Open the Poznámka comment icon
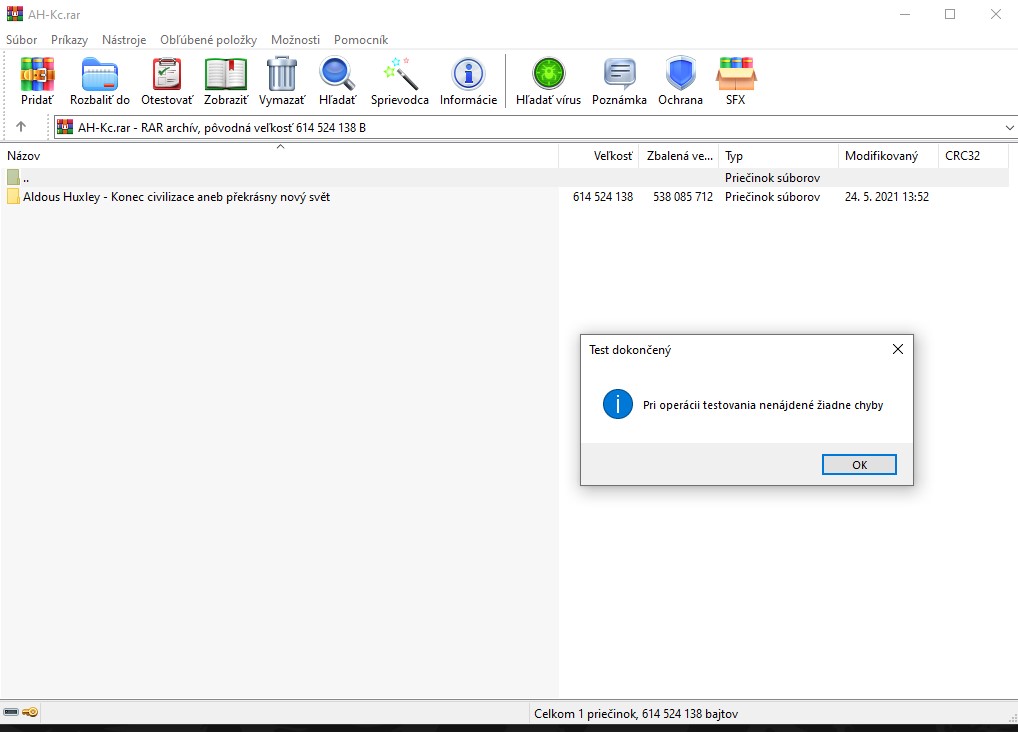 pyautogui.click(x=619, y=73)
